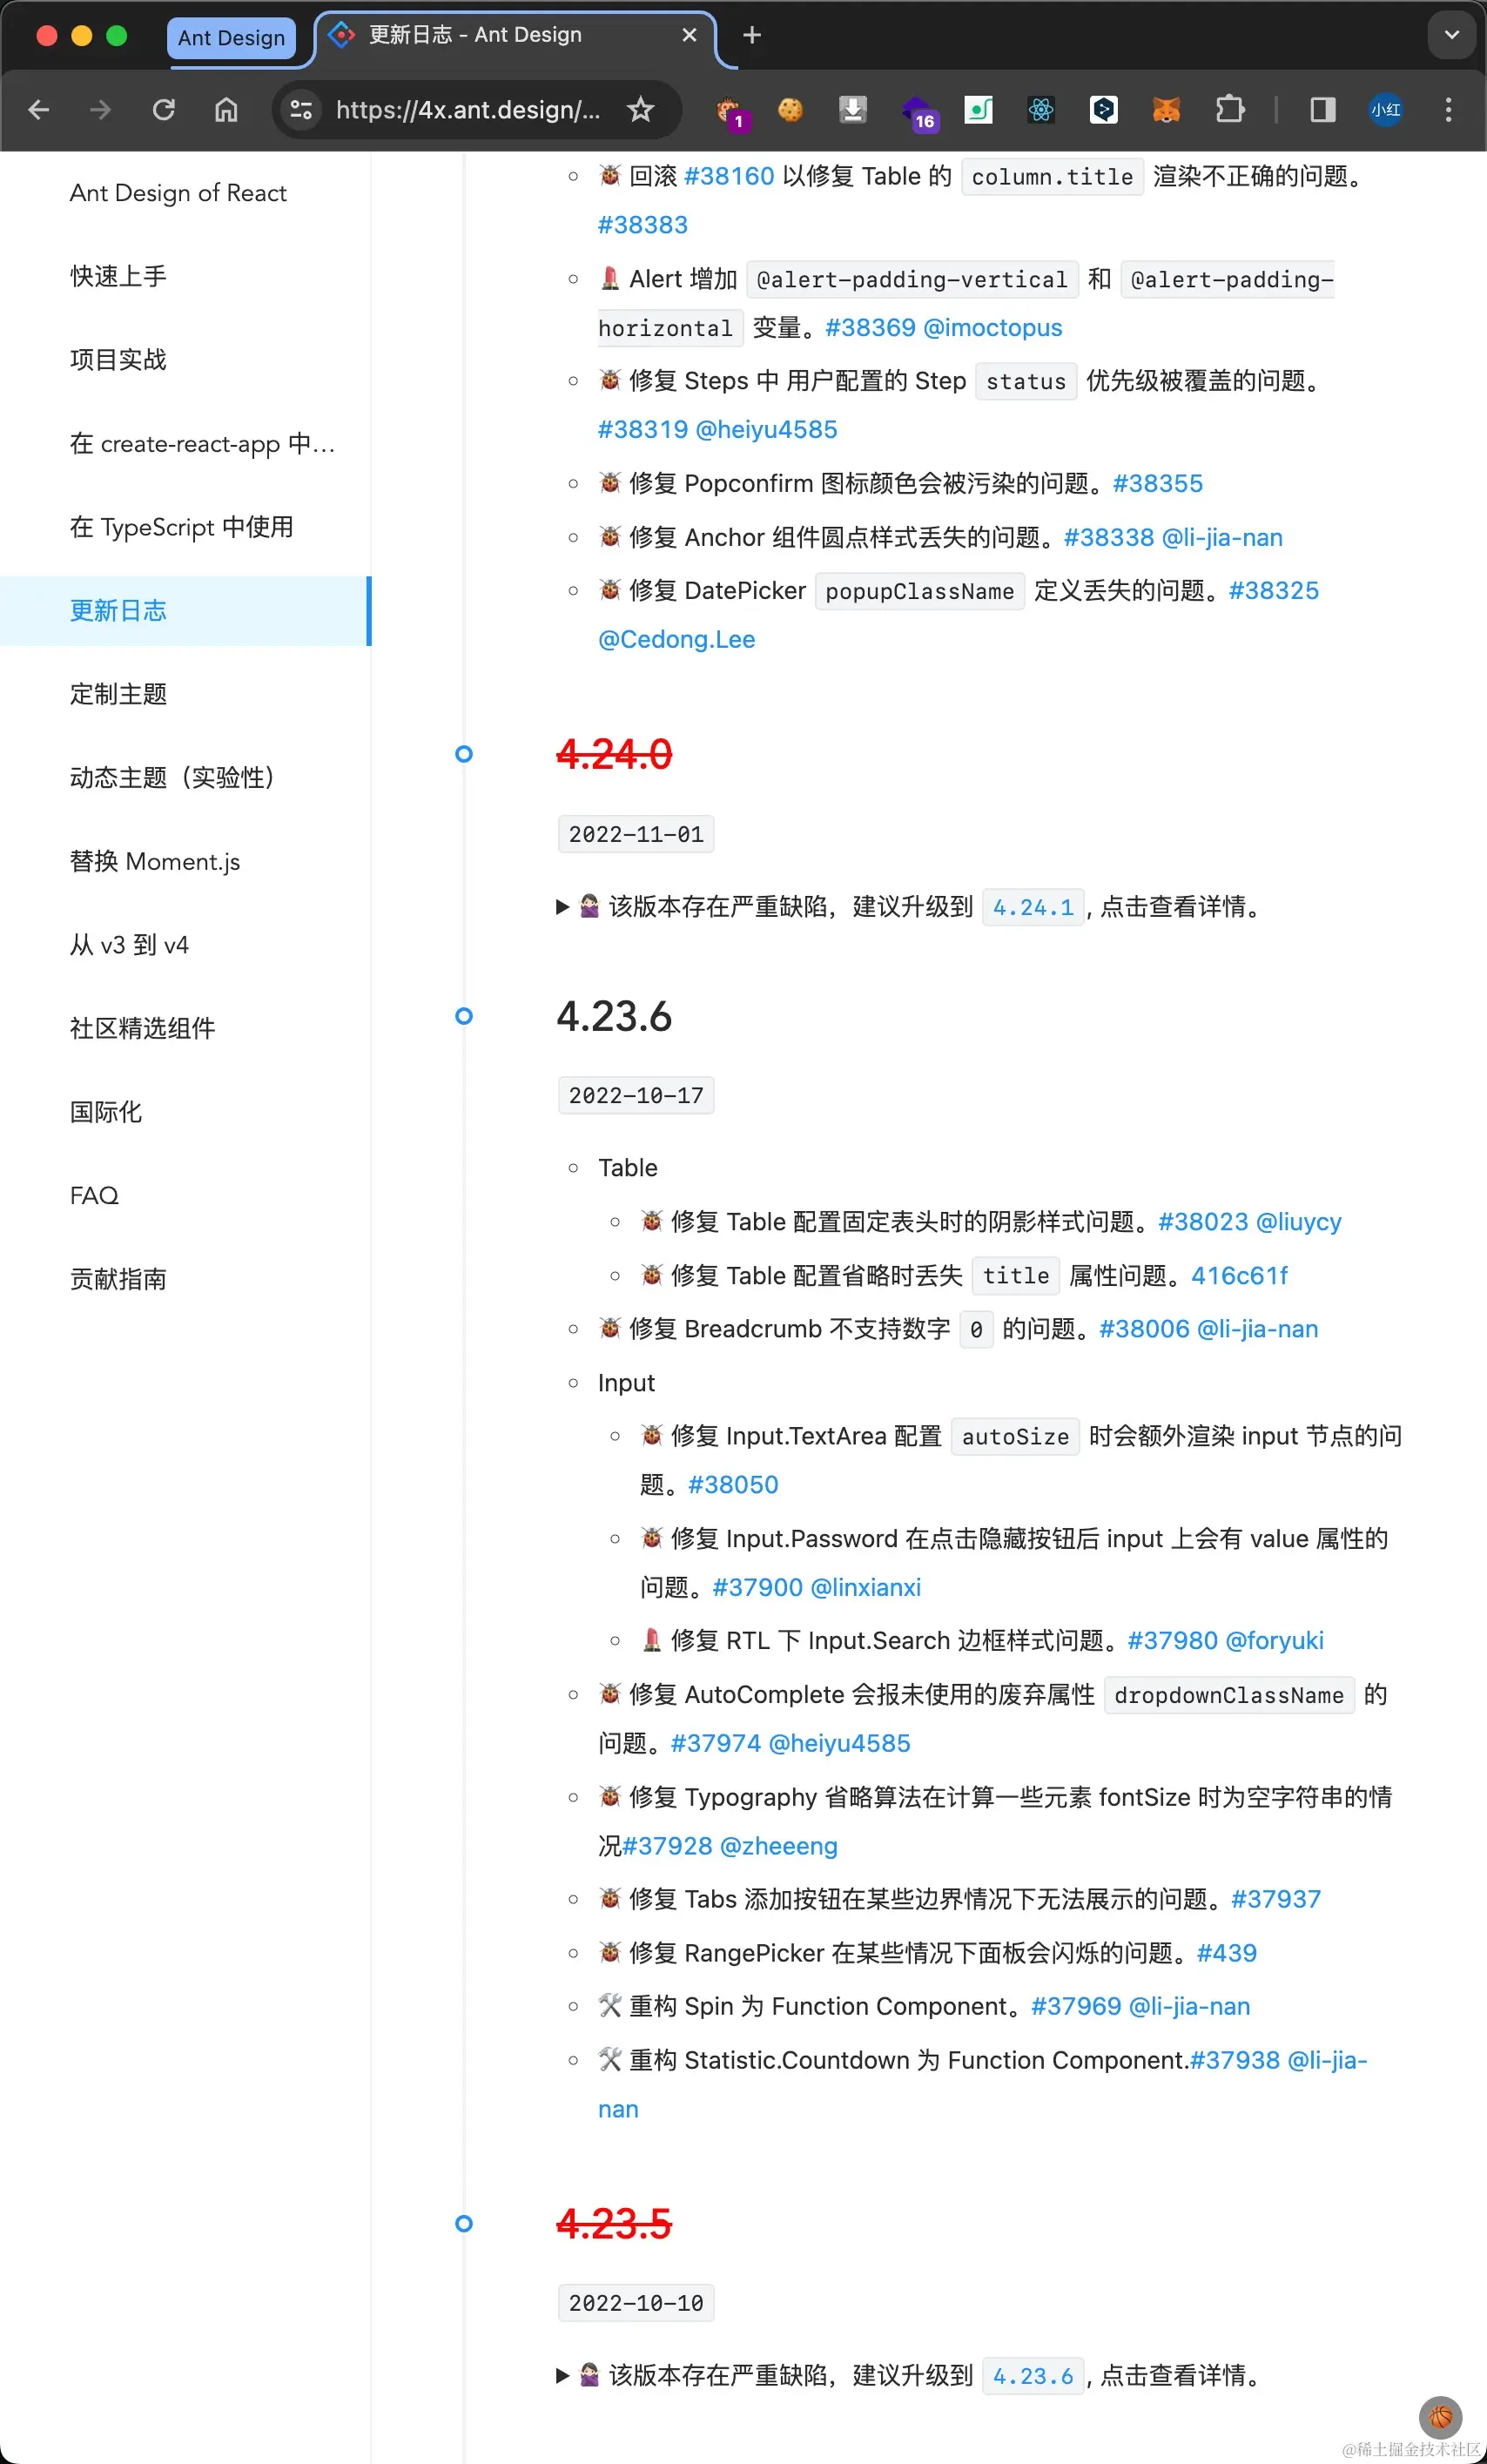
Task: Open contributor link @zheeeng
Action: point(779,1846)
